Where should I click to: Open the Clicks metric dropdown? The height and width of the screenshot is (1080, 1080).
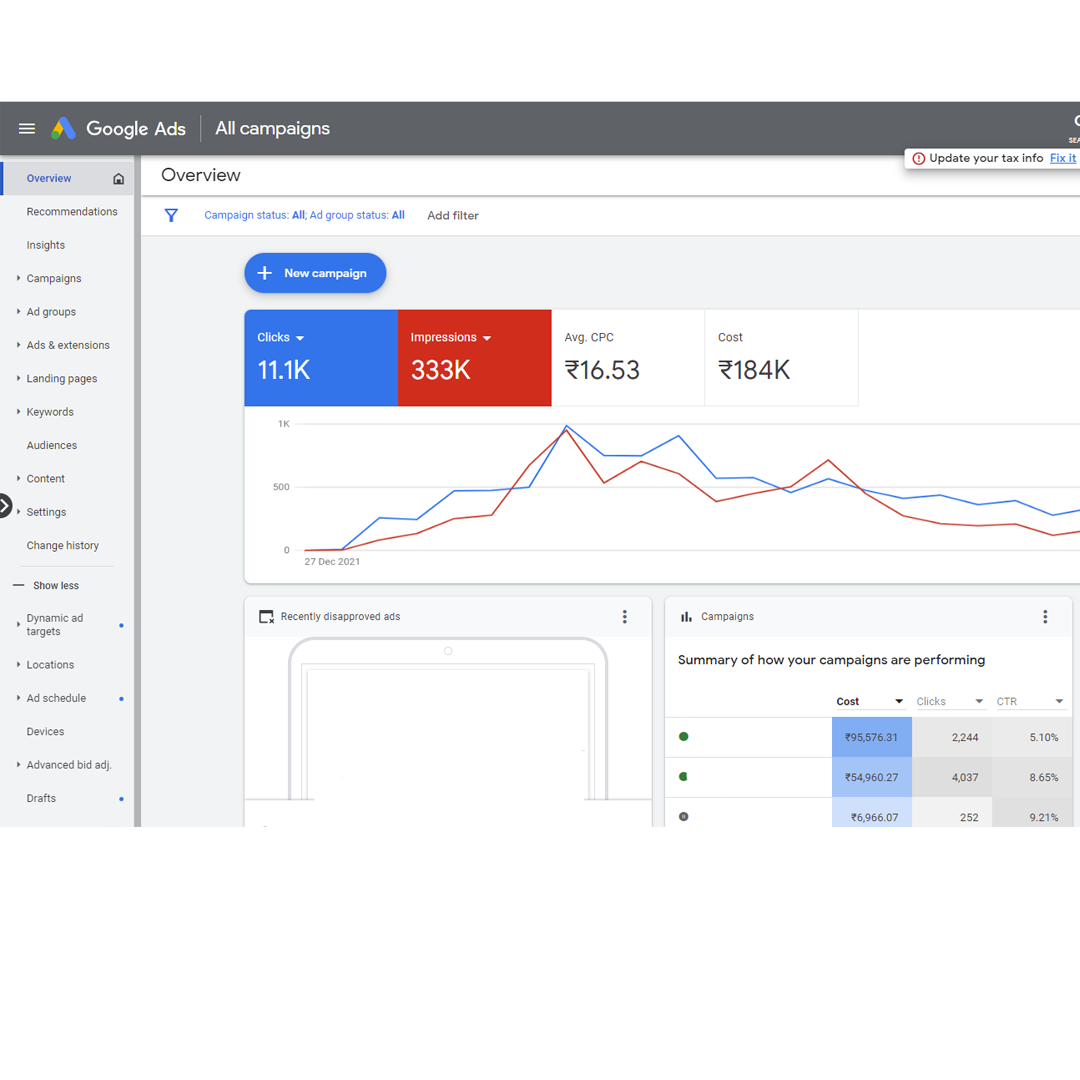click(x=300, y=338)
